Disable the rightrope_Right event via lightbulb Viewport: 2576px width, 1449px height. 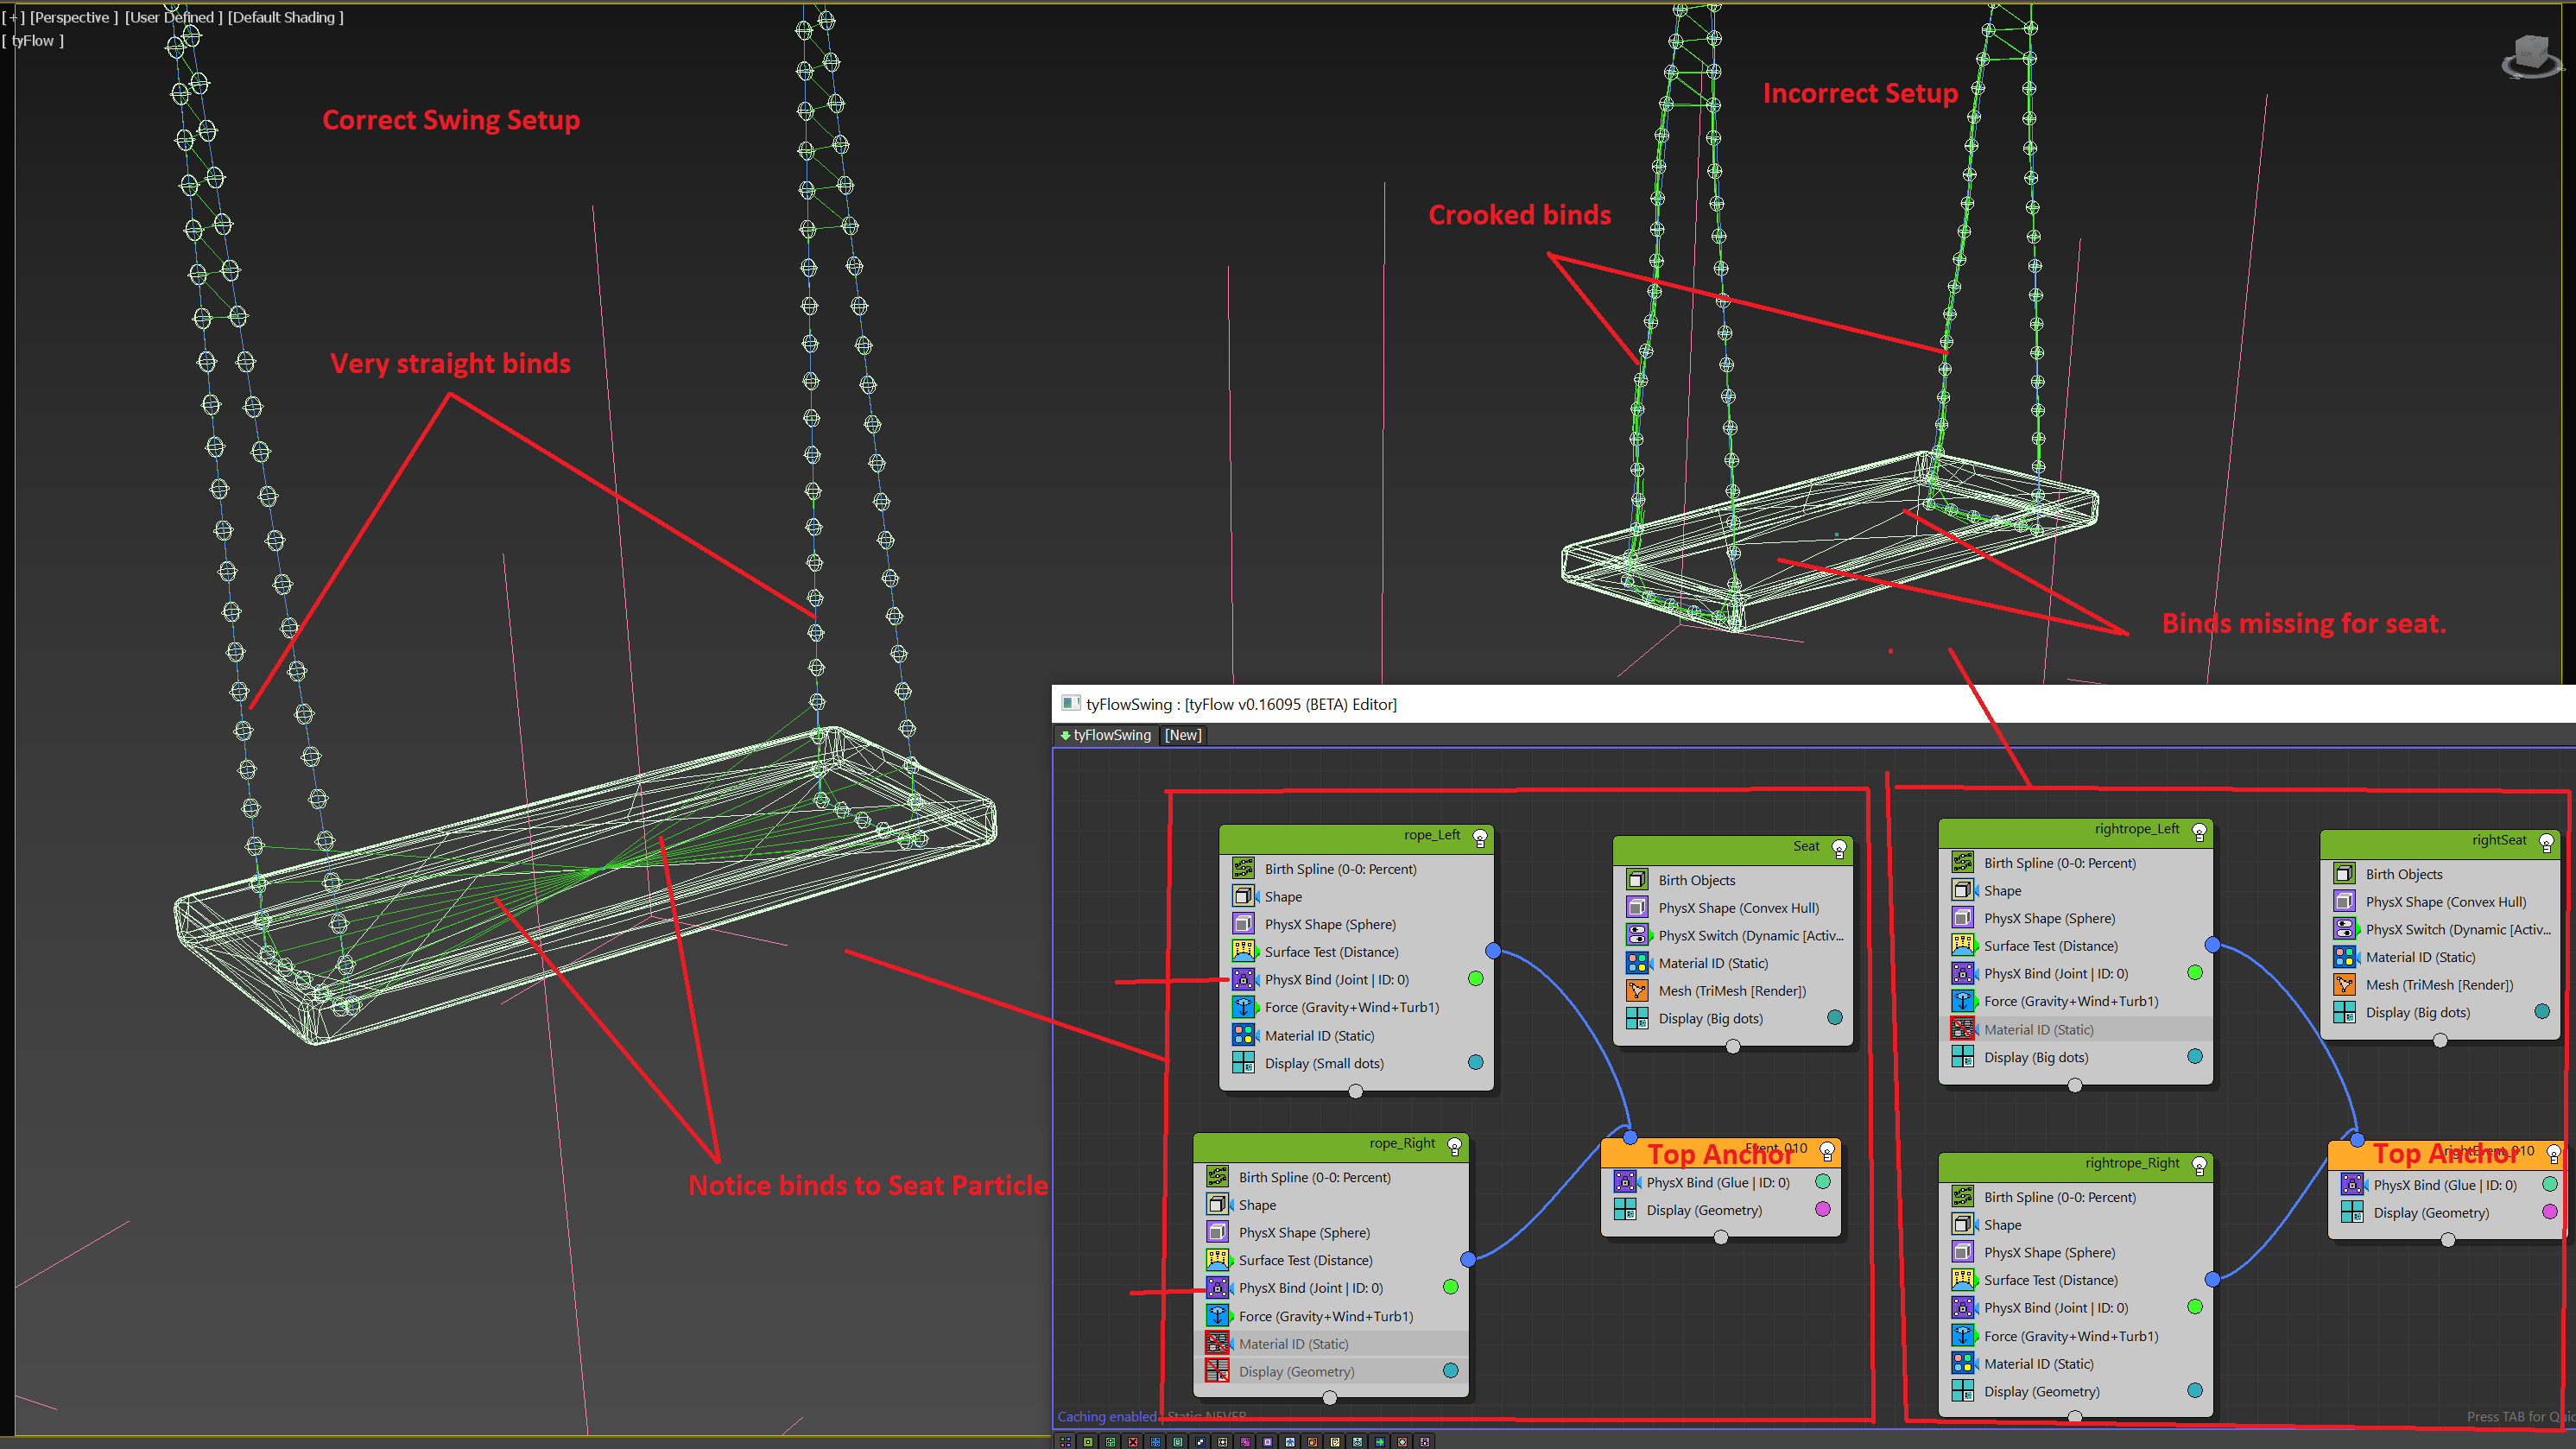[x=2199, y=1165]
